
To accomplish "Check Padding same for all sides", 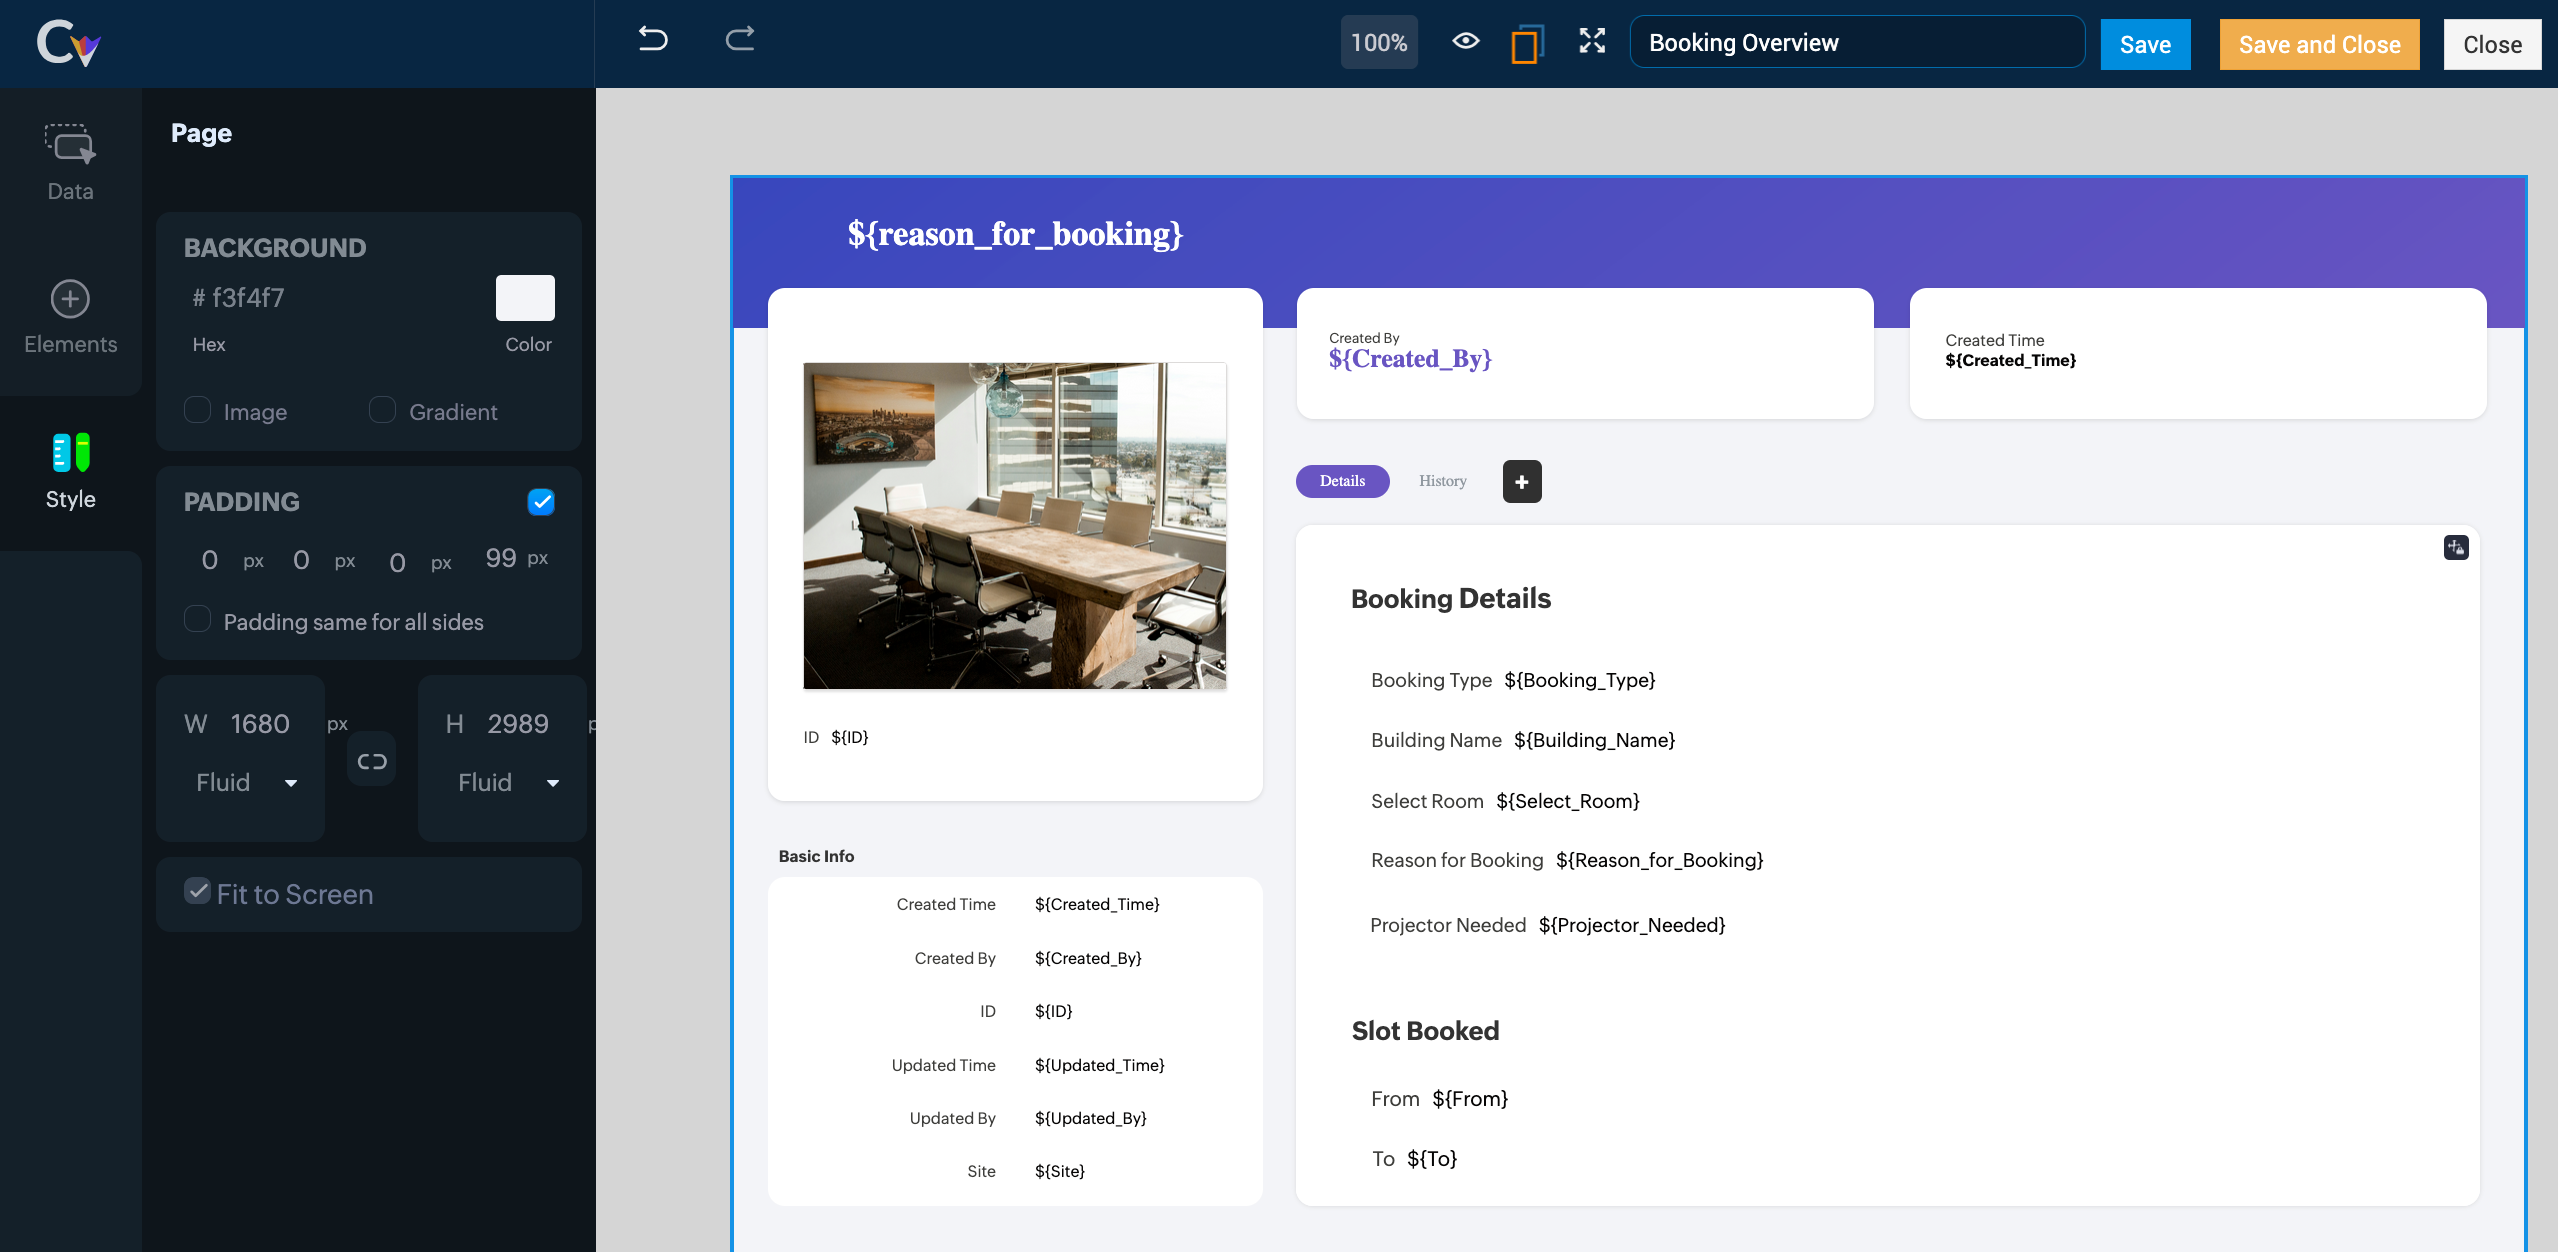I will (197, 619).
